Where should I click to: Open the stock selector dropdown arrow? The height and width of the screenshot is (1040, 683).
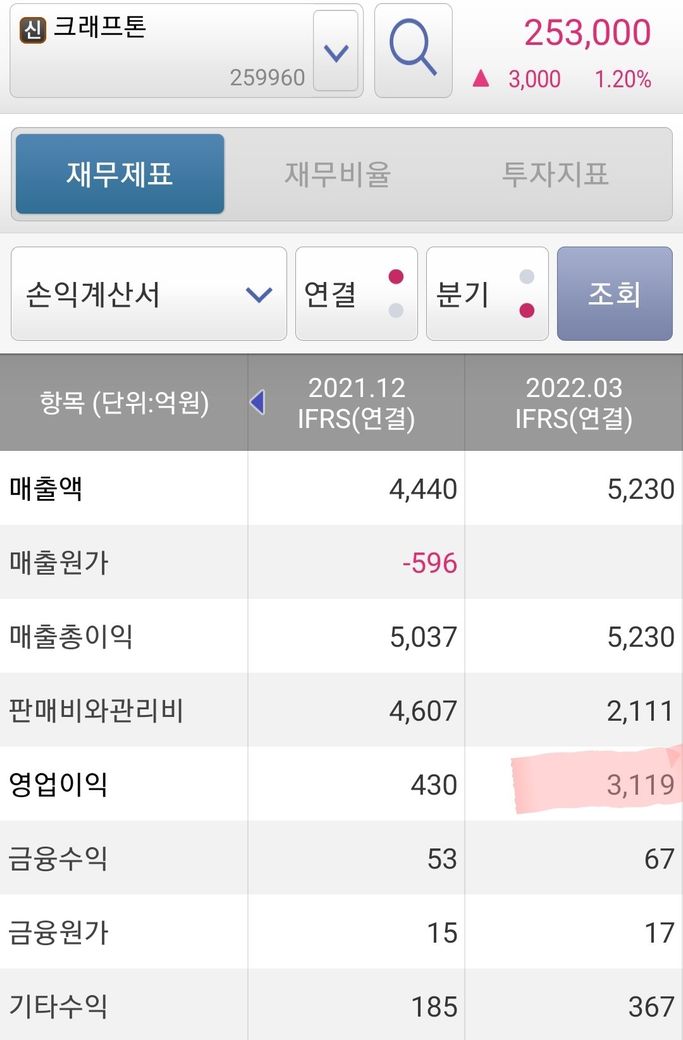coord(336,51)
